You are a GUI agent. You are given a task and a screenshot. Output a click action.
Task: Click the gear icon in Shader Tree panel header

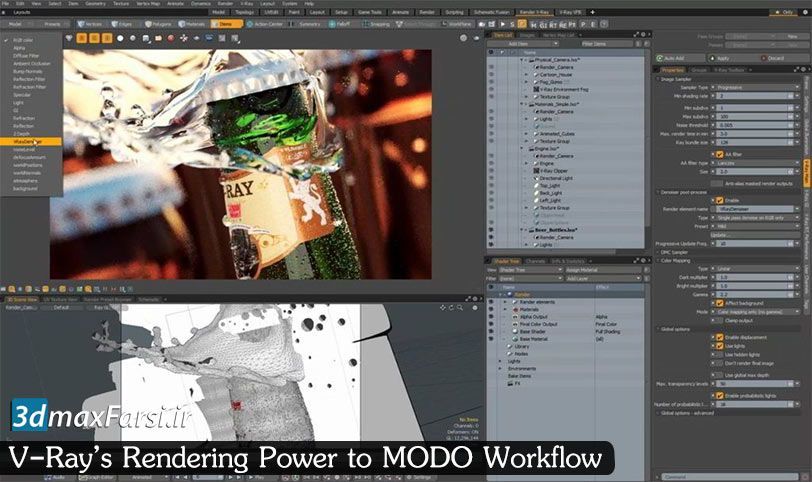pos(643,260)
